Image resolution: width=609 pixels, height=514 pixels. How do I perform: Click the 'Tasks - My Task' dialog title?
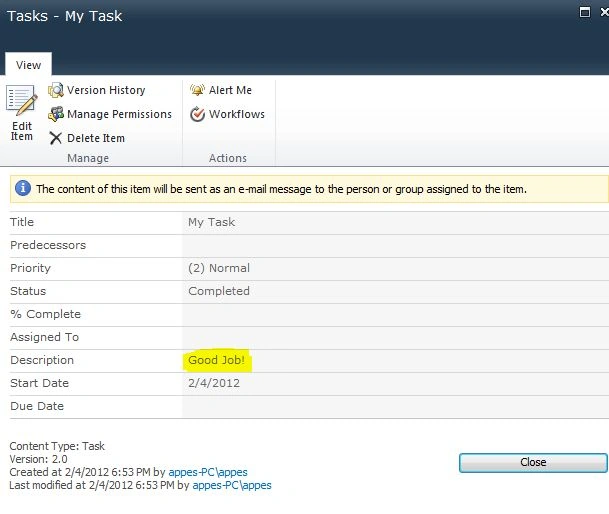(64, 16)
